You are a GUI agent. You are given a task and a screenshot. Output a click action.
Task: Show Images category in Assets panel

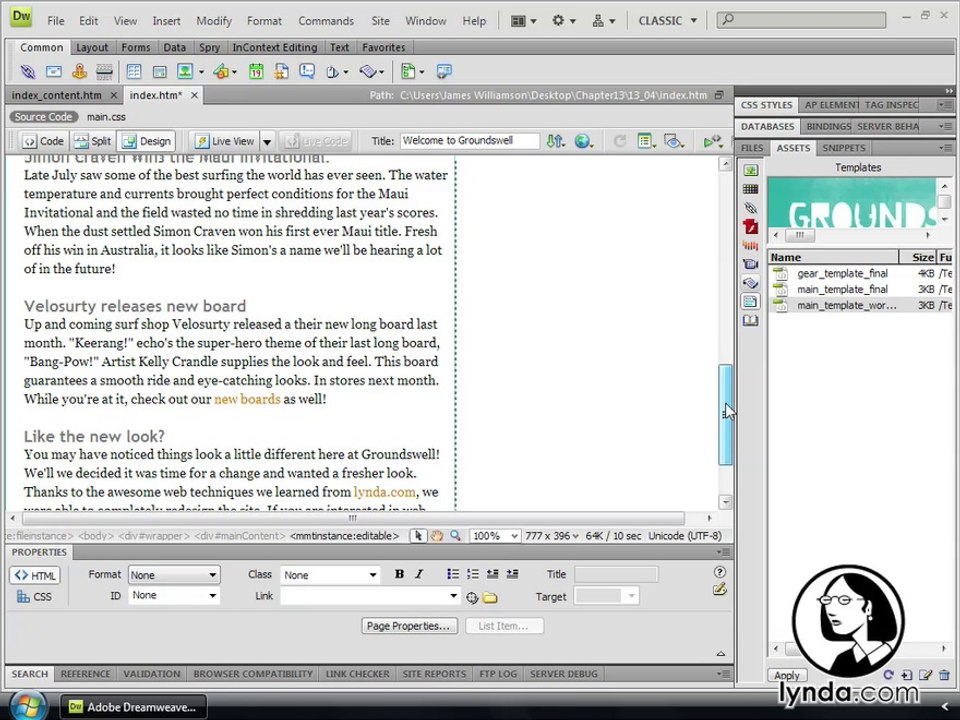751,170
